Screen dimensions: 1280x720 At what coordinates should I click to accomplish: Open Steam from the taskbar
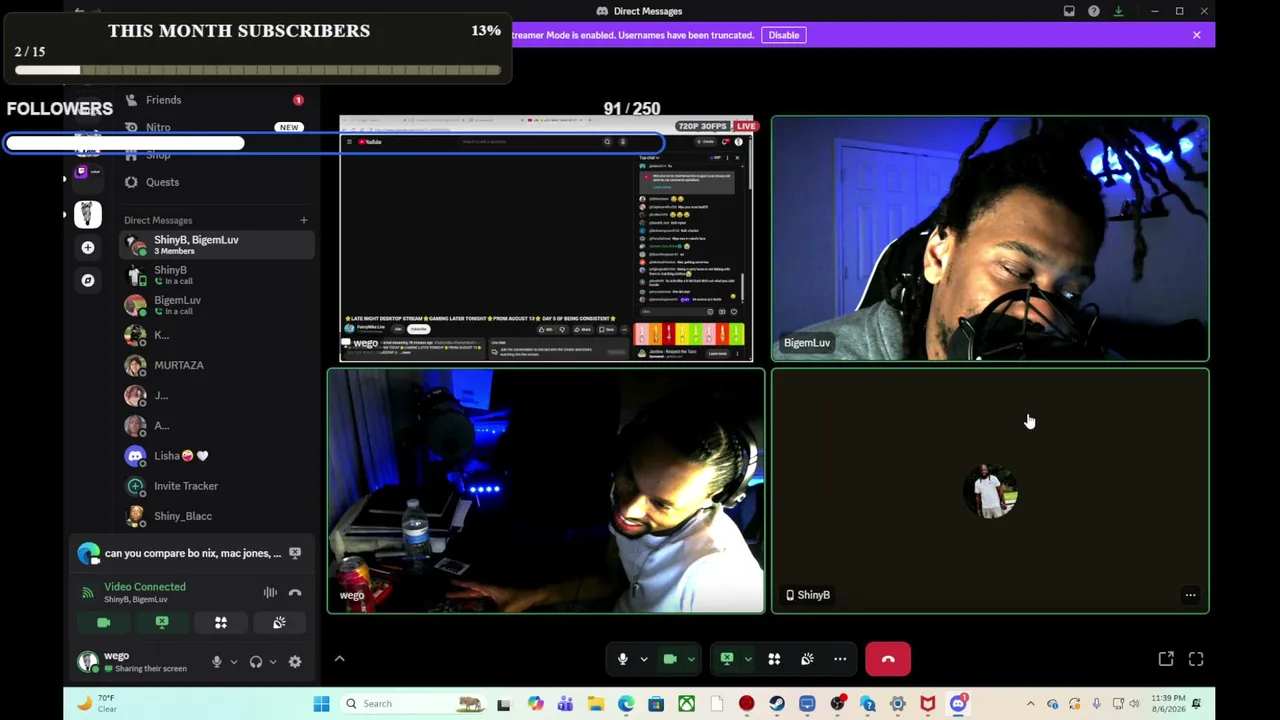pyautogui.click(x=777, y=704)
